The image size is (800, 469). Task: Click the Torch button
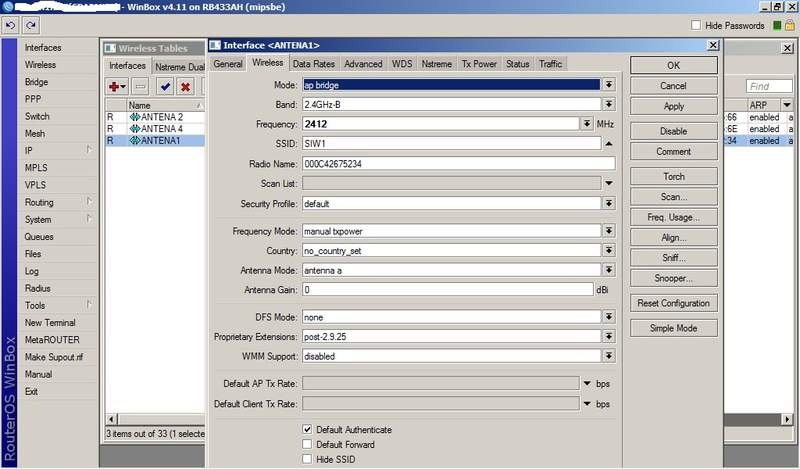(x=673, y=177)
